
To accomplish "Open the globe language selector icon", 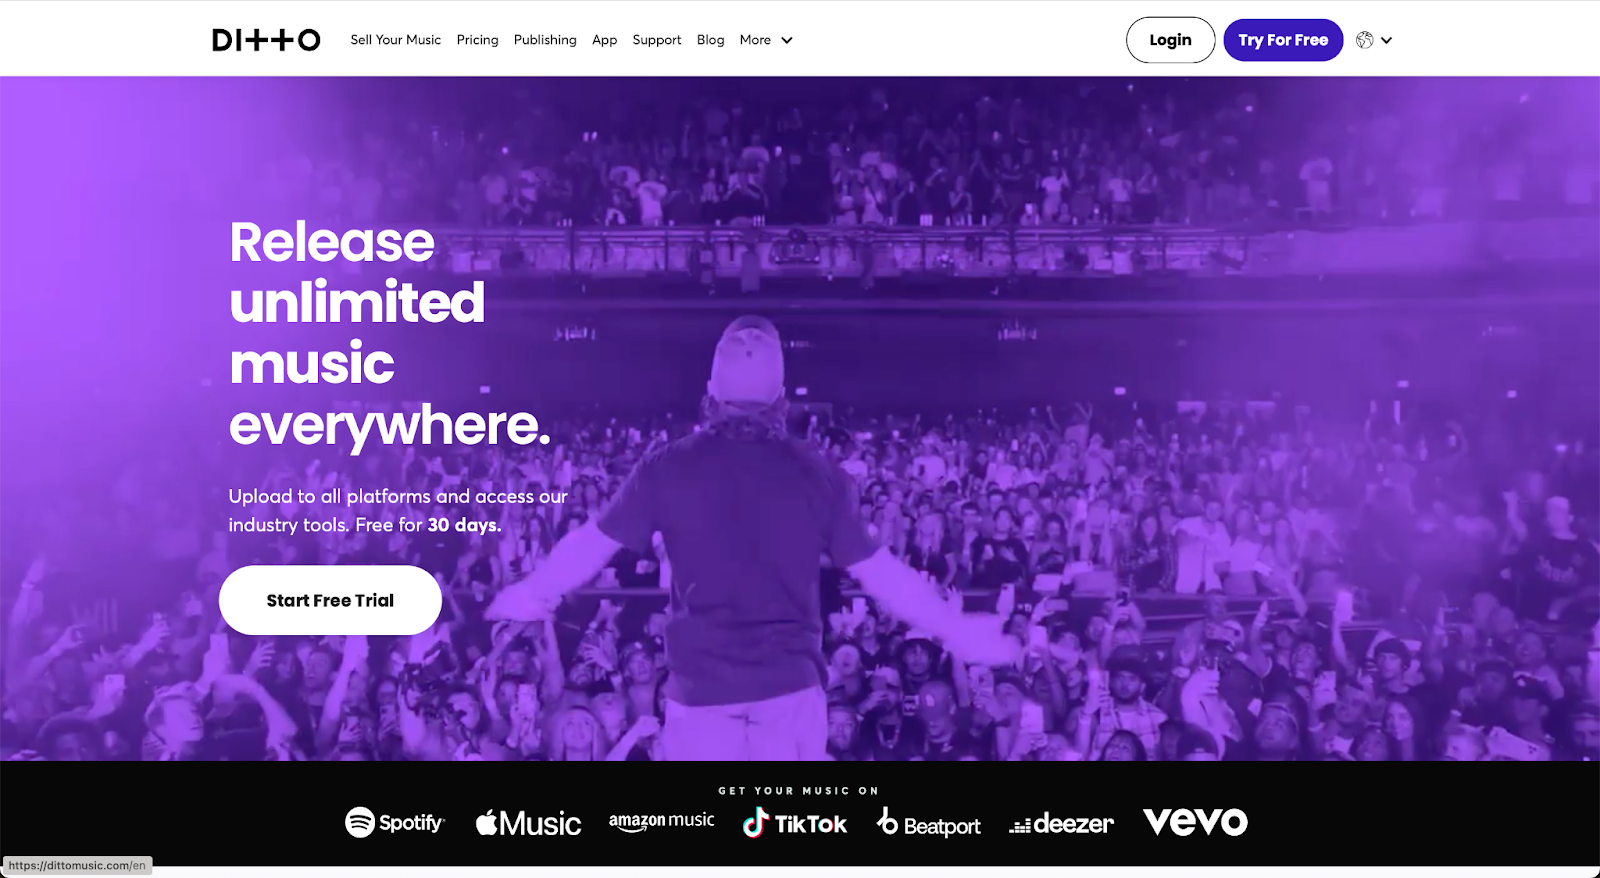I will point(1365,40).
